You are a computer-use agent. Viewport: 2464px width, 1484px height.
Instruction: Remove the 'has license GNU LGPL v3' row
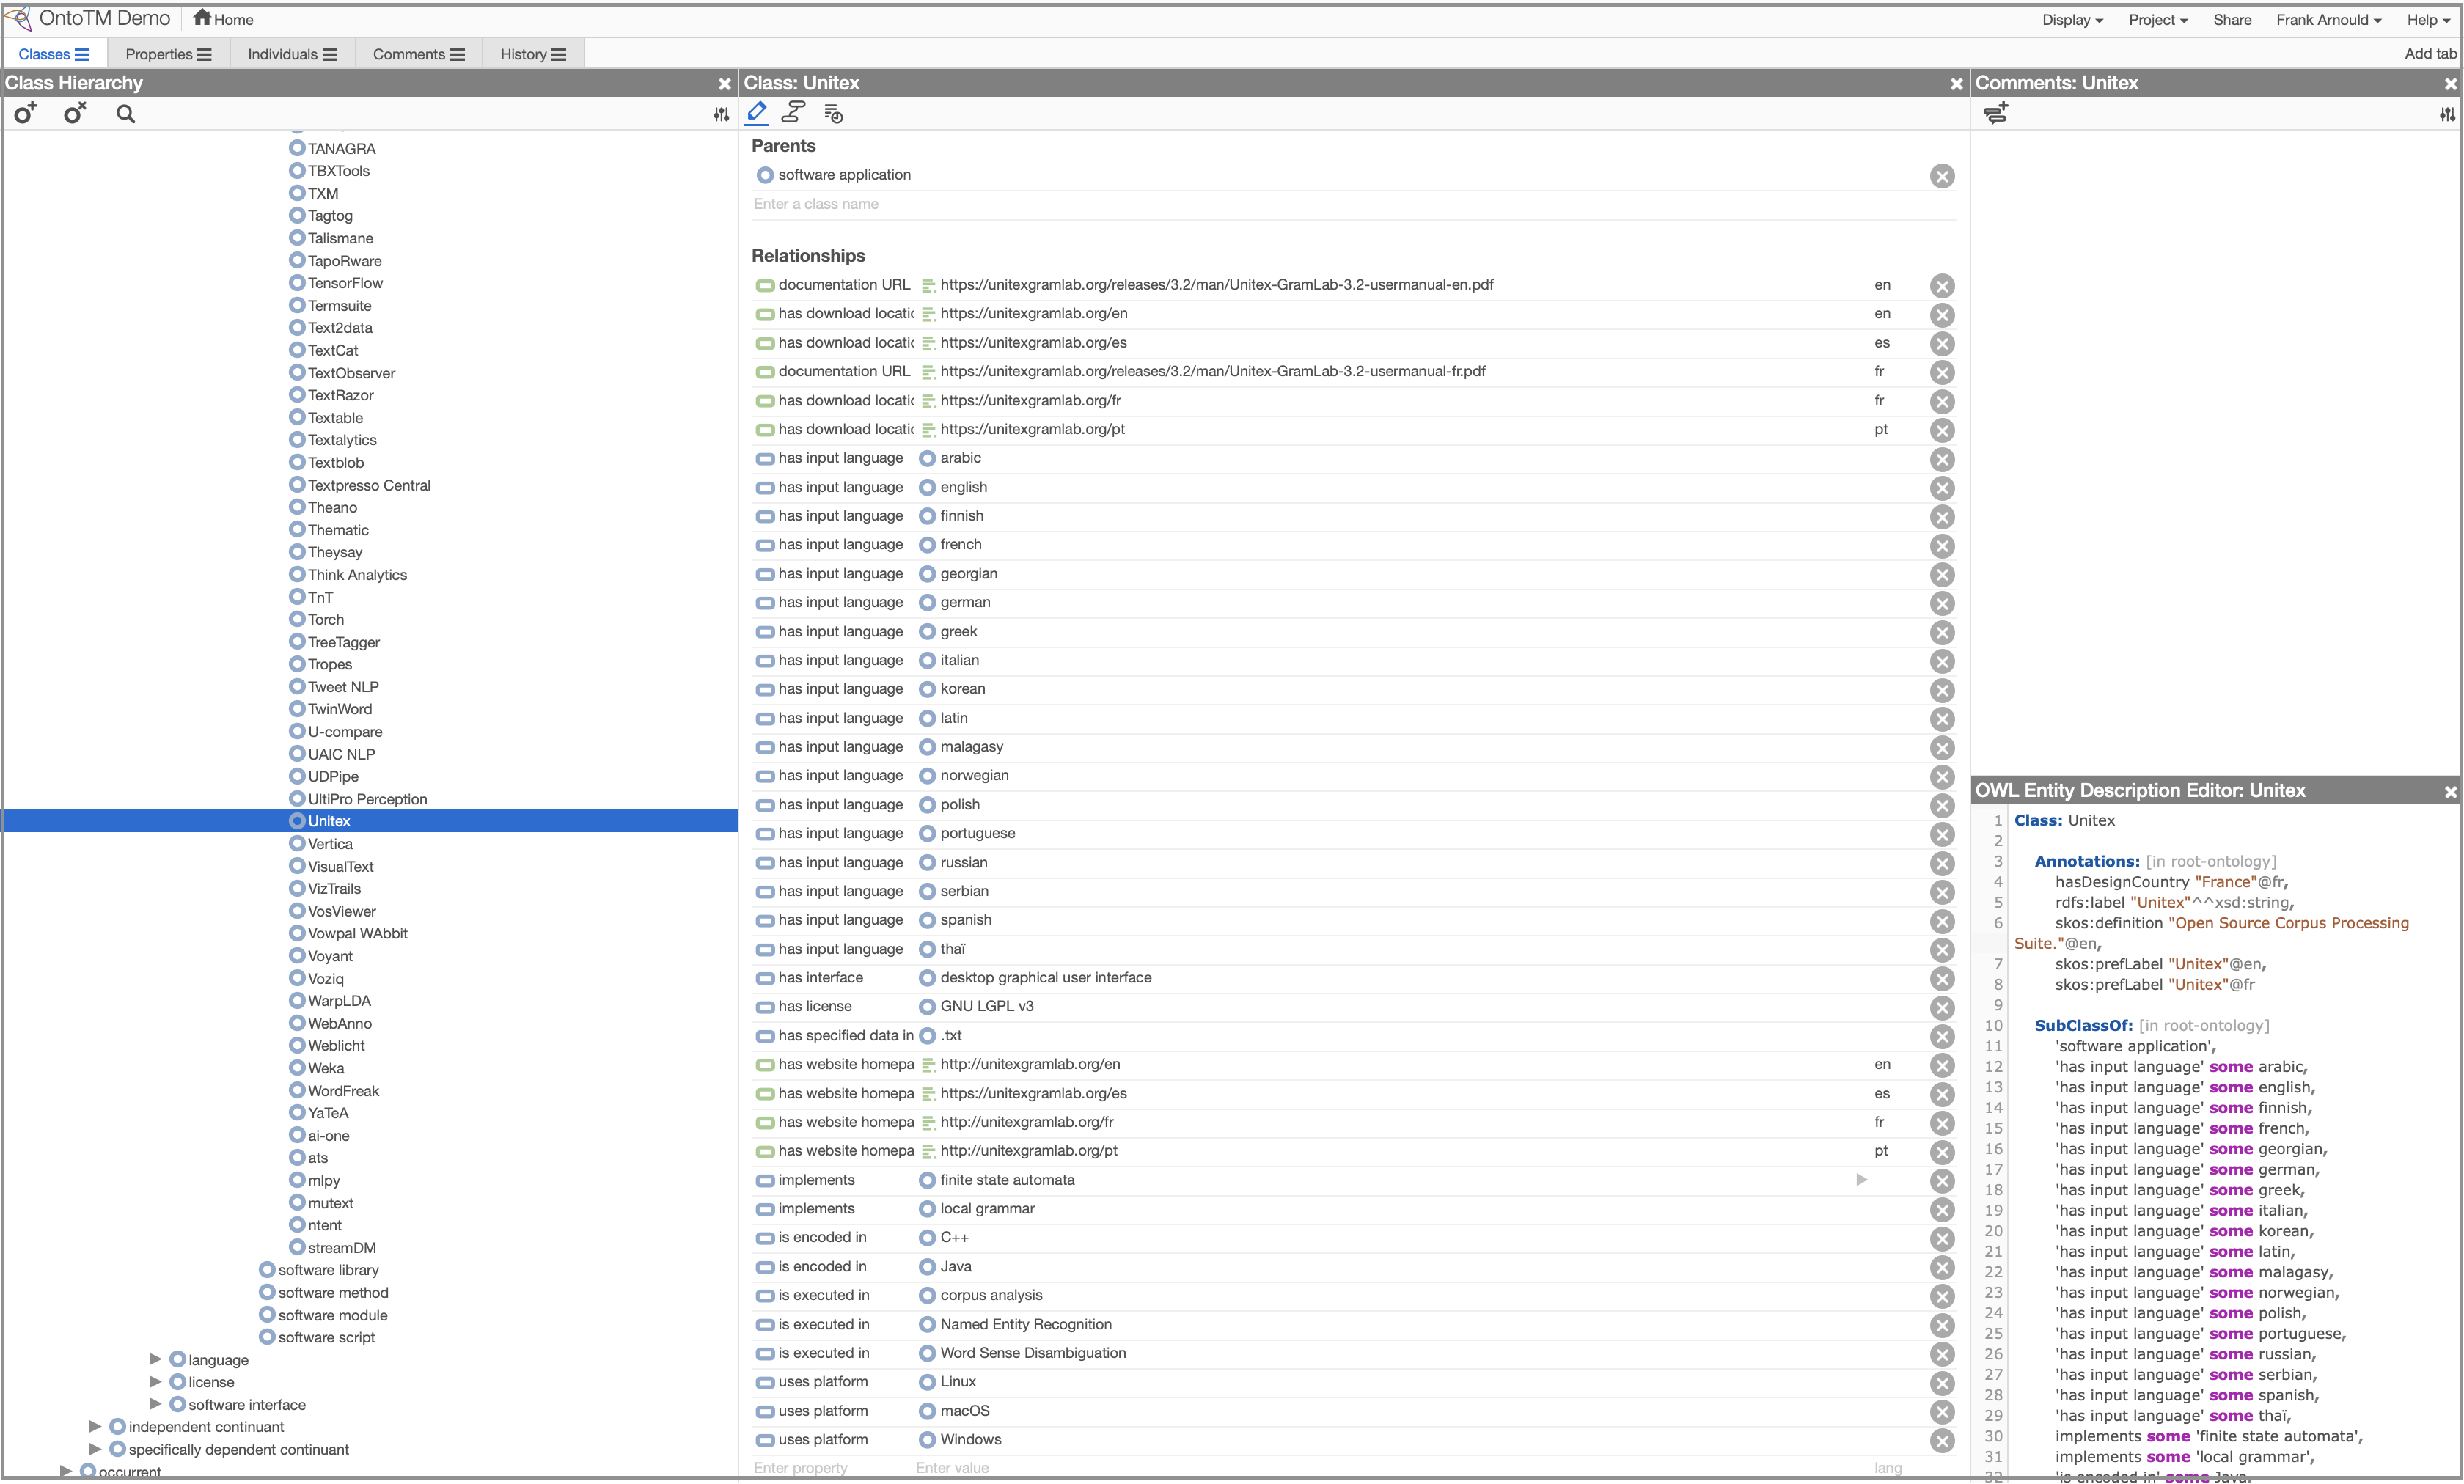click(x=1941, y=1008)
